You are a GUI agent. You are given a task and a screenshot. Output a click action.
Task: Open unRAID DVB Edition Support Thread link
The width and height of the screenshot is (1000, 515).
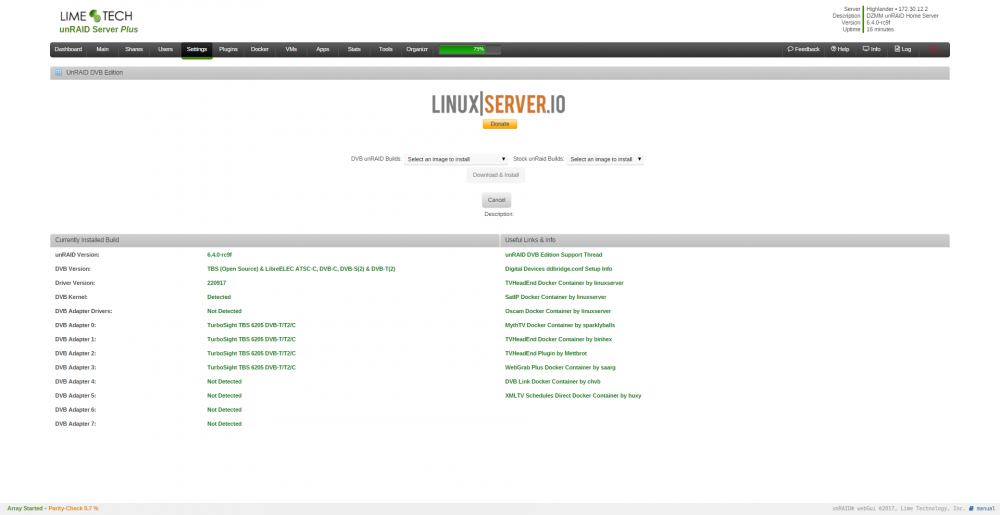(554, 255)
